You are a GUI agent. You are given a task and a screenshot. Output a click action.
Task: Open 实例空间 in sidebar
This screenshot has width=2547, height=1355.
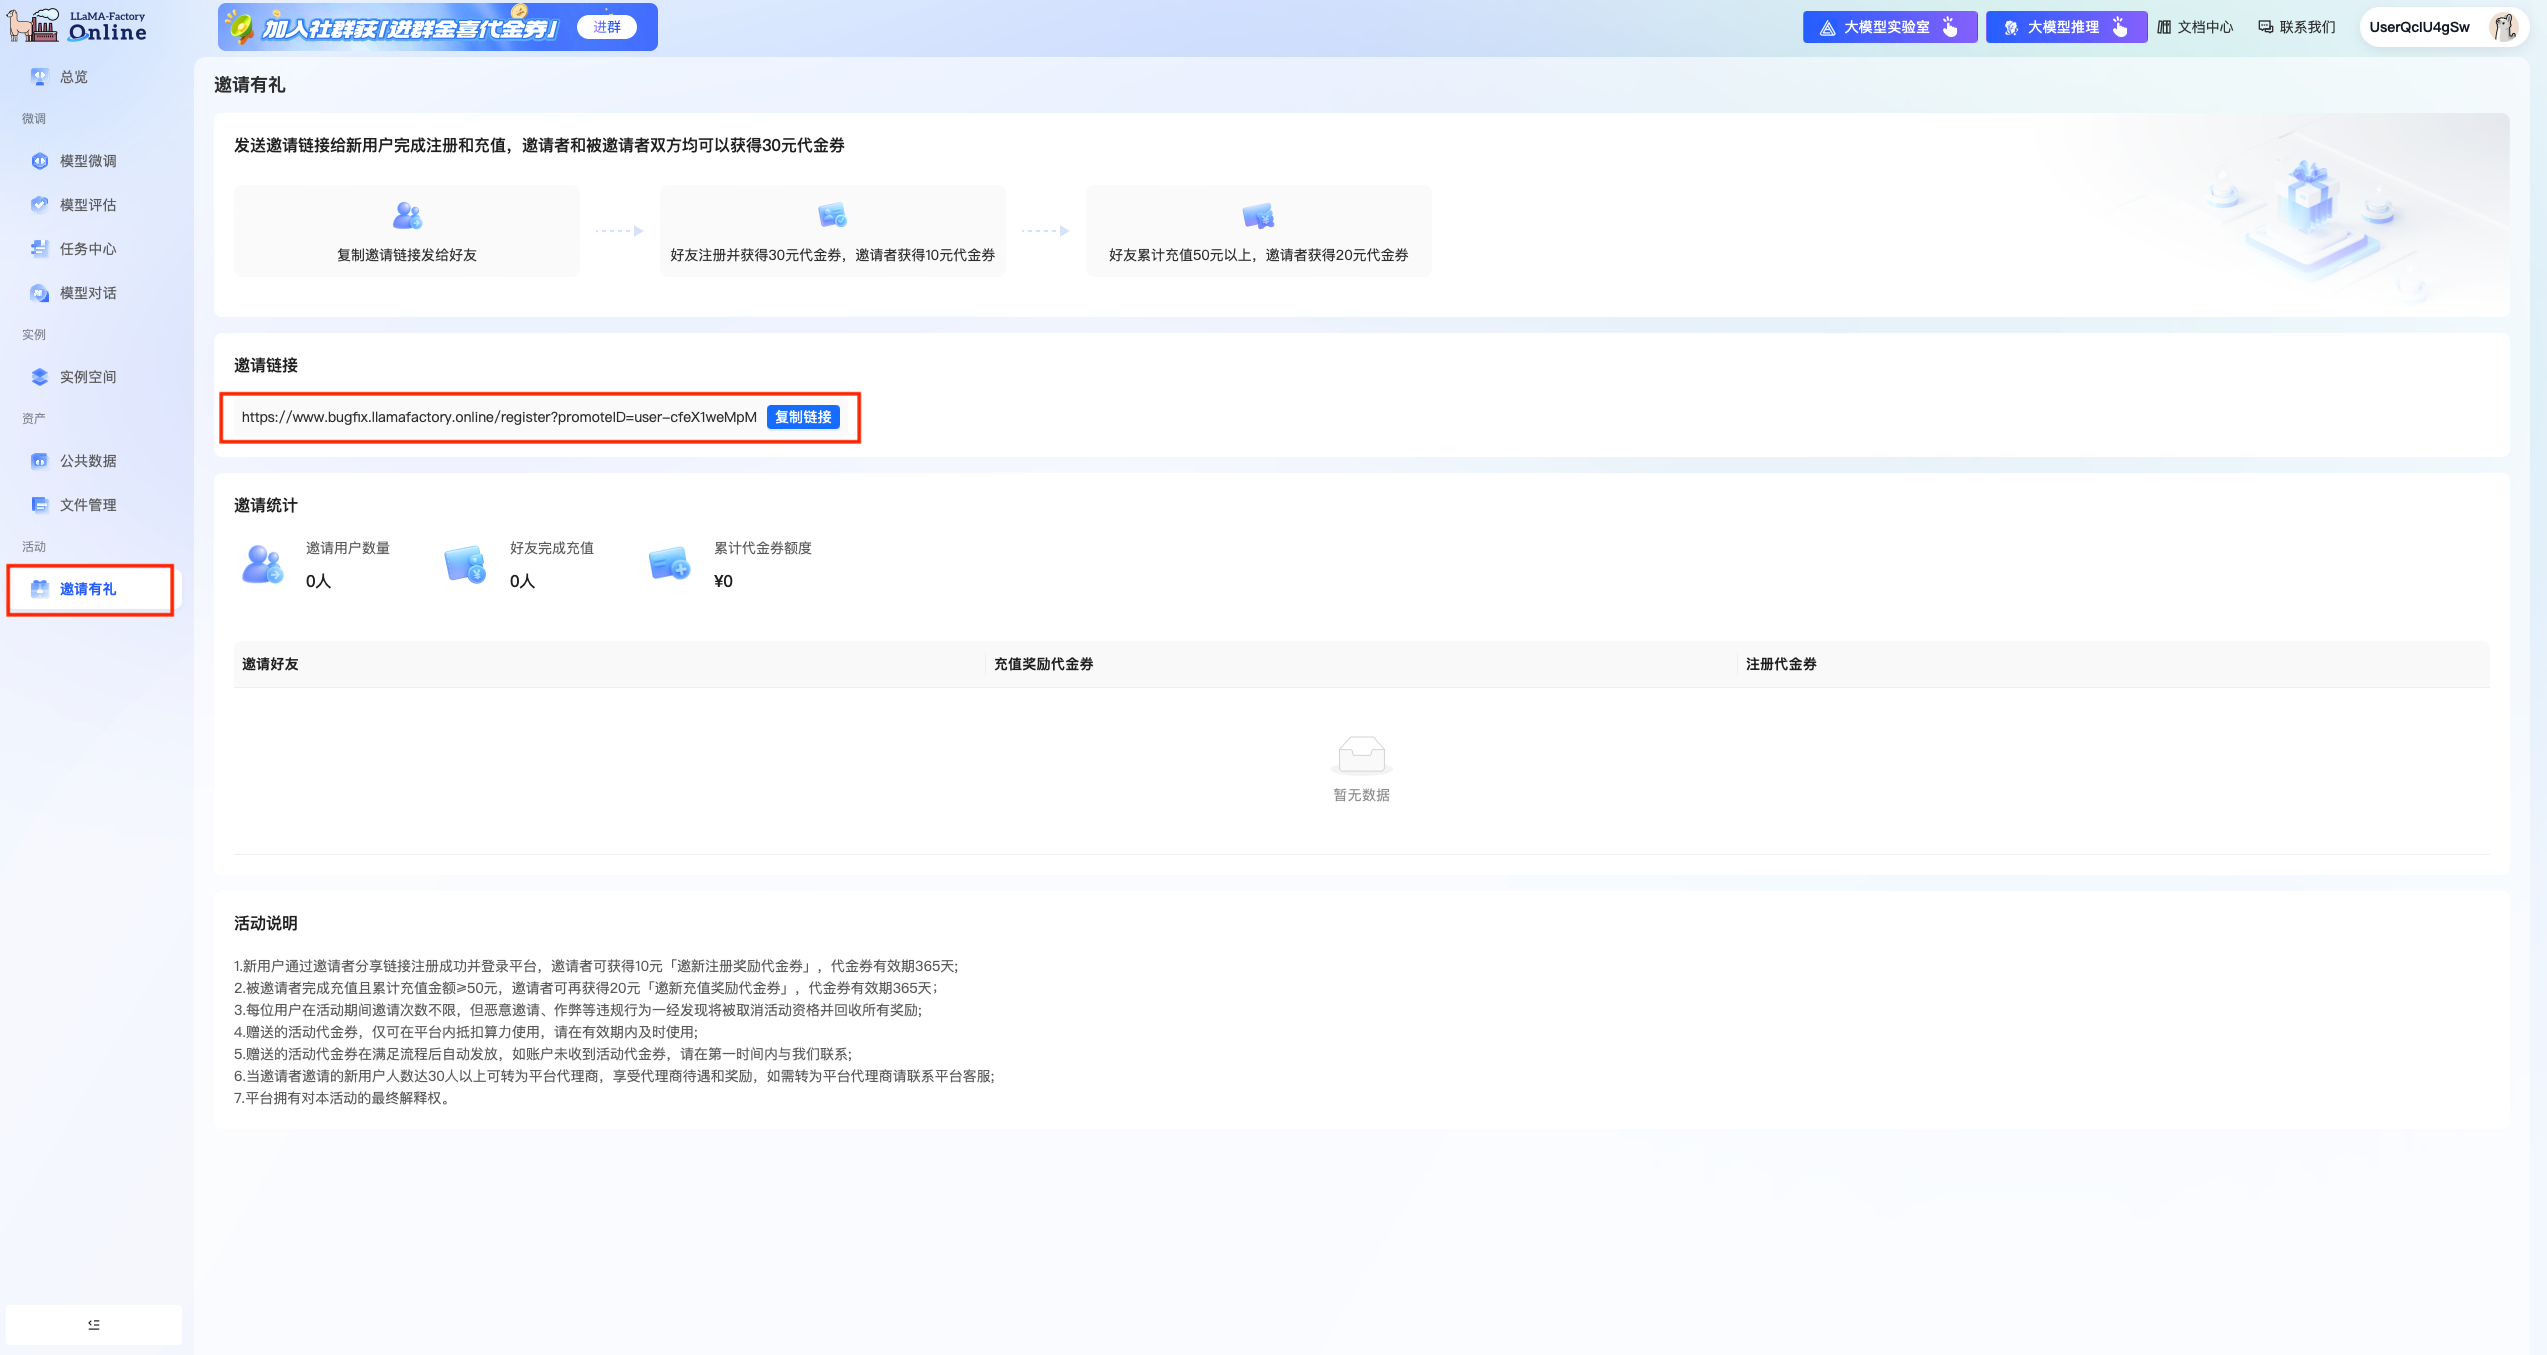pyautogui.click(x=87, y=377)
